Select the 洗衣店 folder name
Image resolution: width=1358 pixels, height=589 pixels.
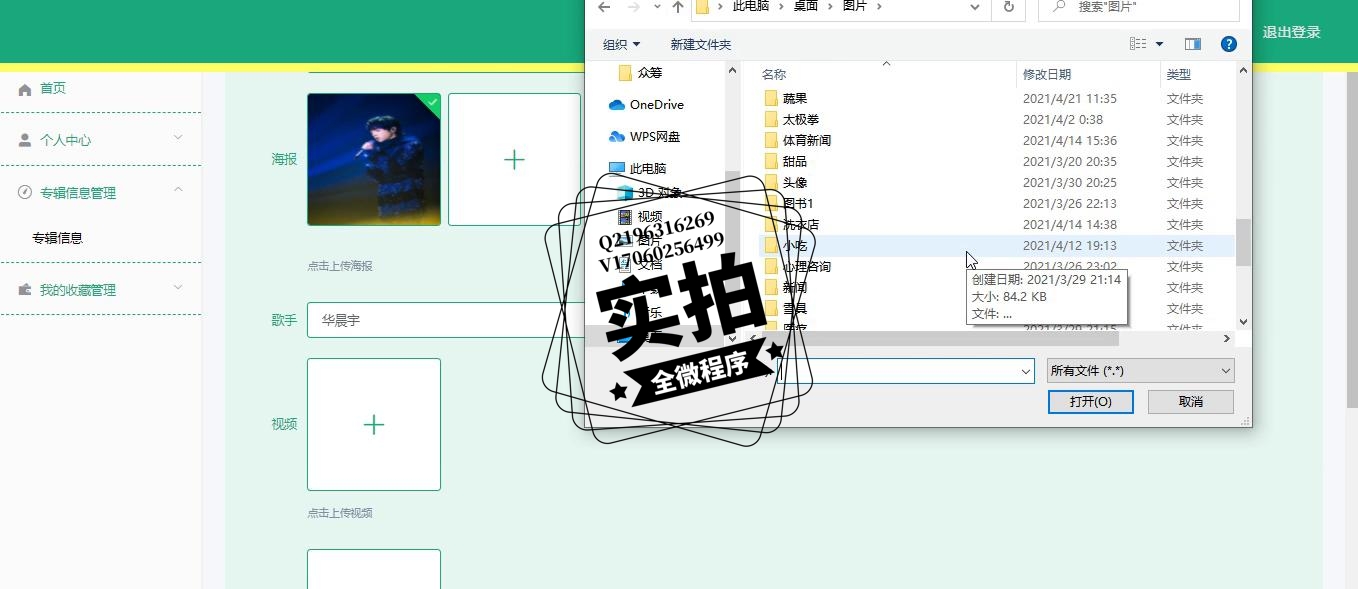[x=801, y=224]
